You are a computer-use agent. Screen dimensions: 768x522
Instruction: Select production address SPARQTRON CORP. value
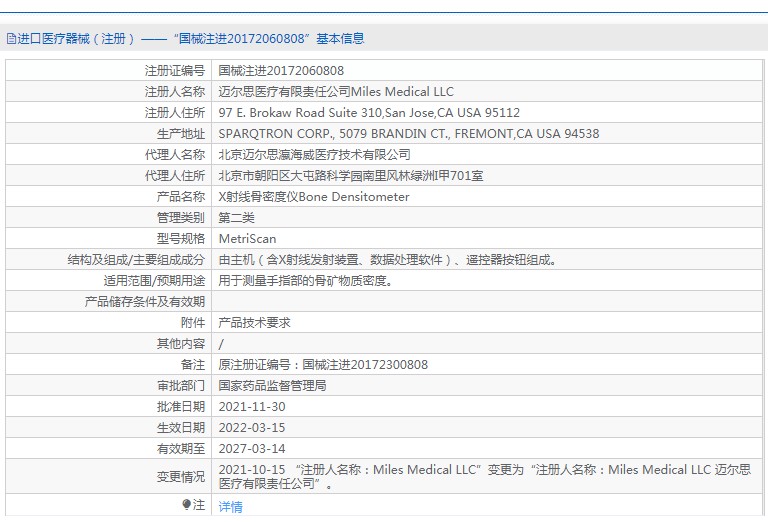tap(408, 134)
